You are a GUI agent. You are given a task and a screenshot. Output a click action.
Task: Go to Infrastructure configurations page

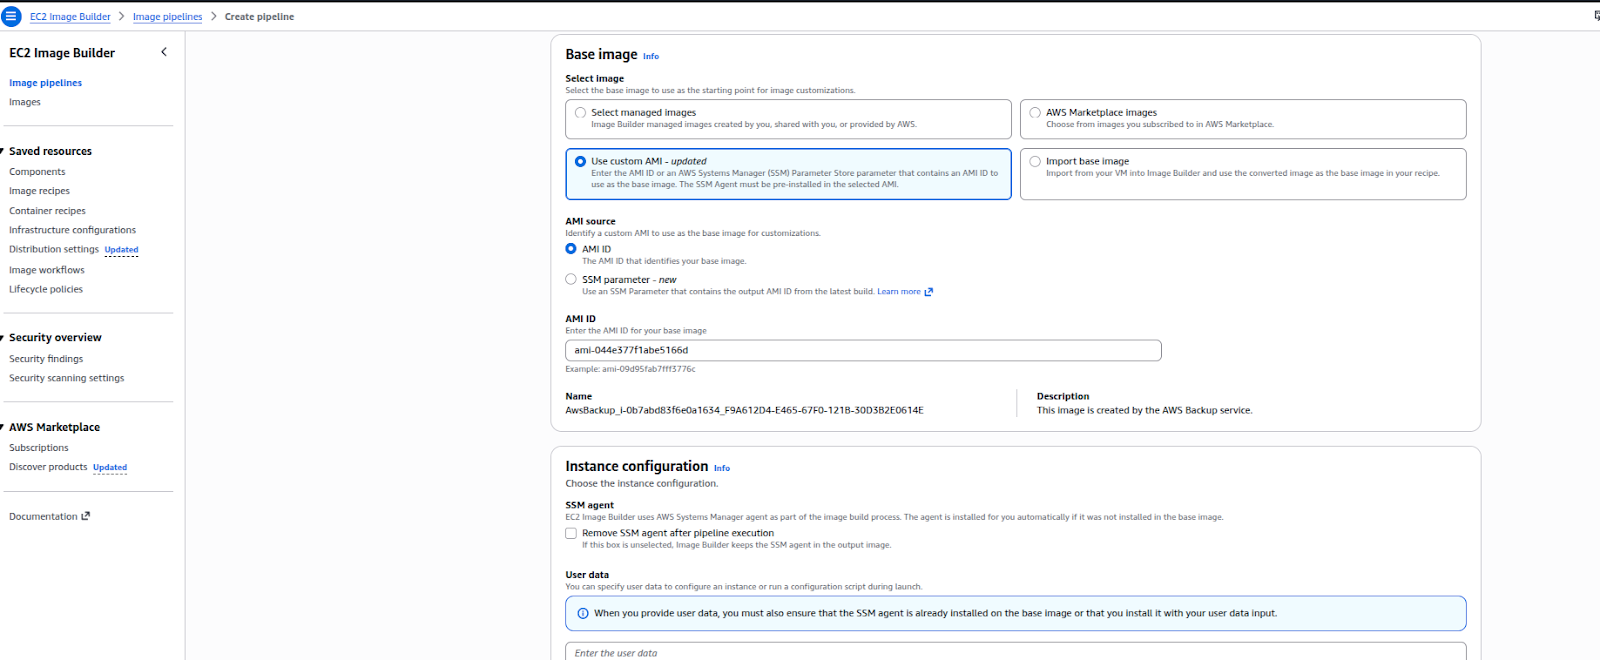72,230
